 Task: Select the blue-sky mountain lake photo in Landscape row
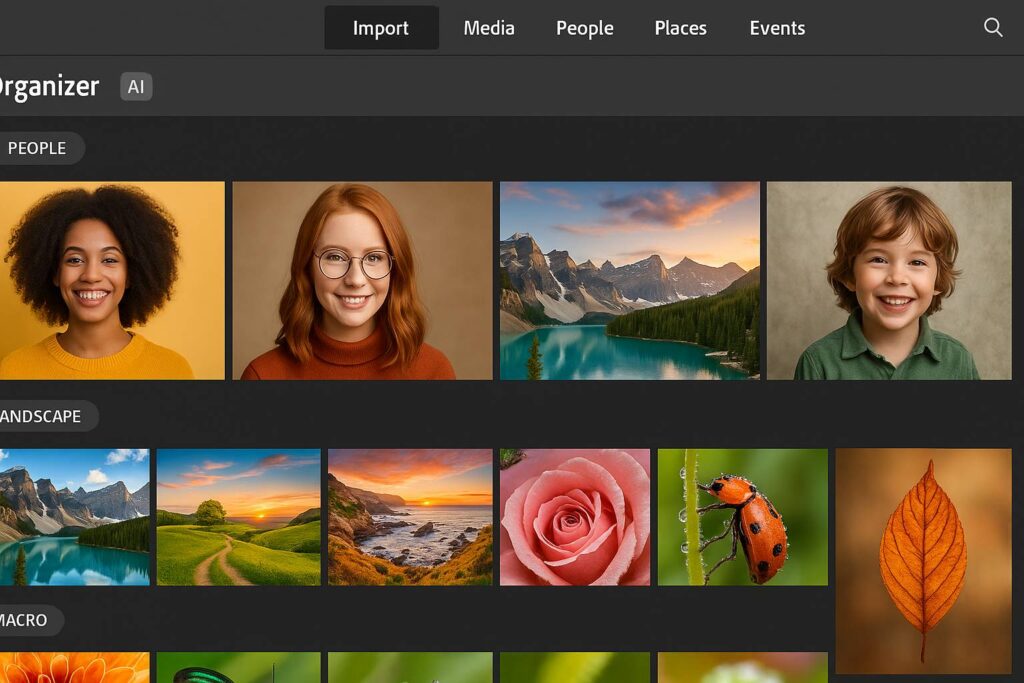click(73, 516)
